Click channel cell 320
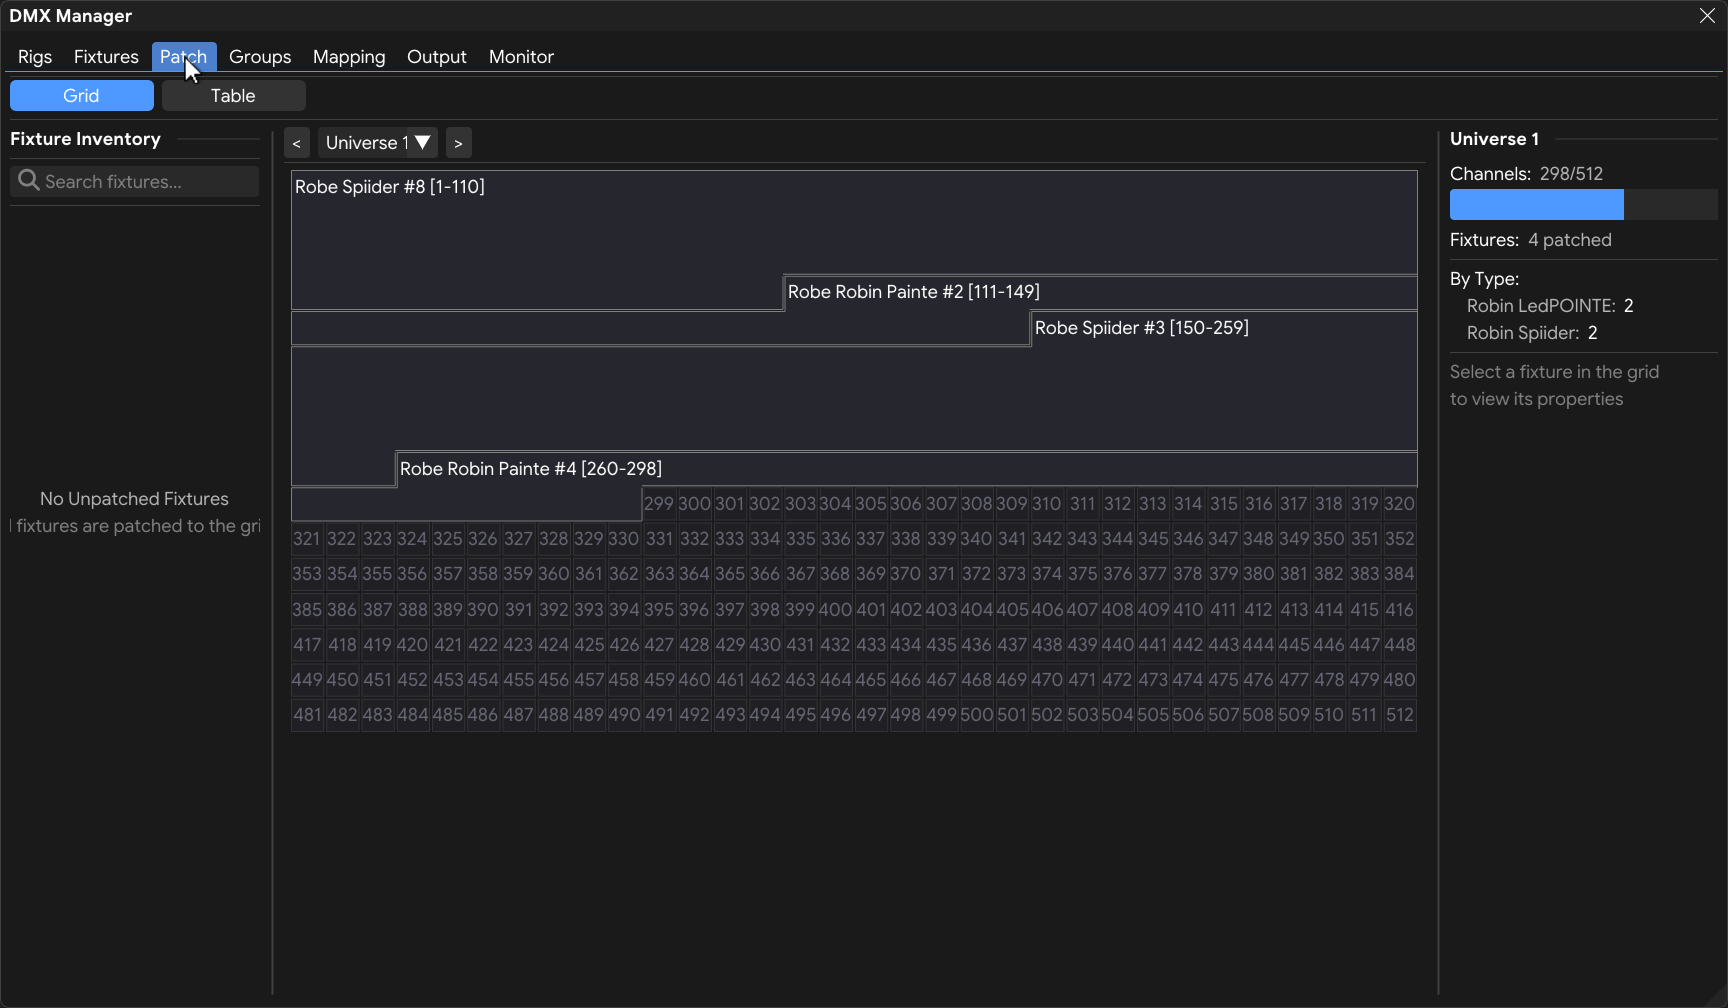The image size is (1728, 1008). pos(1399,504)
